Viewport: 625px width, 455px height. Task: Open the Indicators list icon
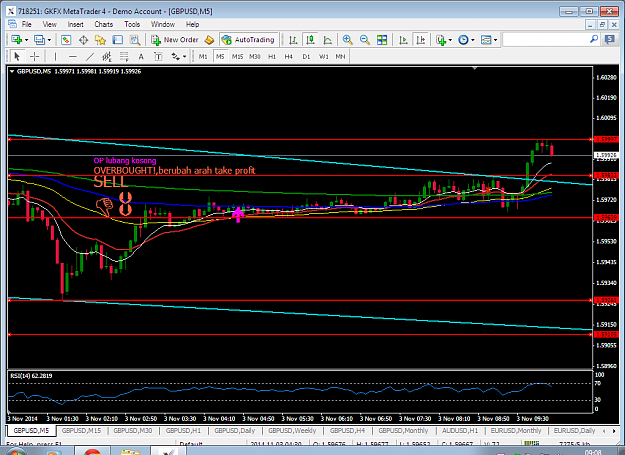point(440,40)
